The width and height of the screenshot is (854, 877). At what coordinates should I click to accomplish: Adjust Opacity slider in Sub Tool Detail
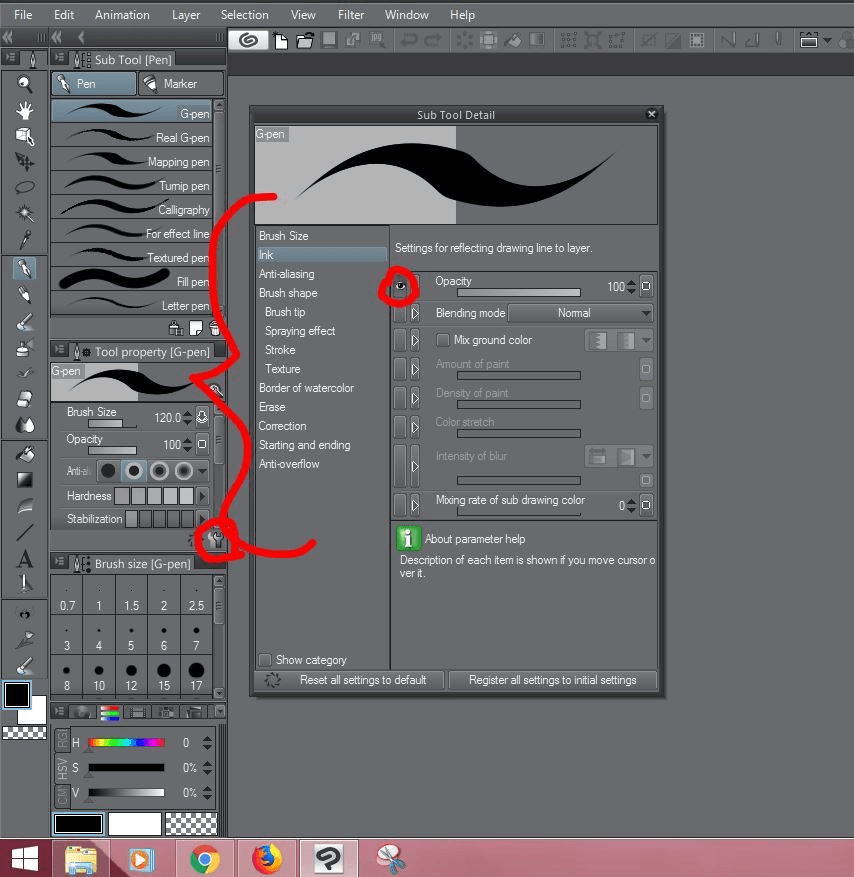[518, 293]
